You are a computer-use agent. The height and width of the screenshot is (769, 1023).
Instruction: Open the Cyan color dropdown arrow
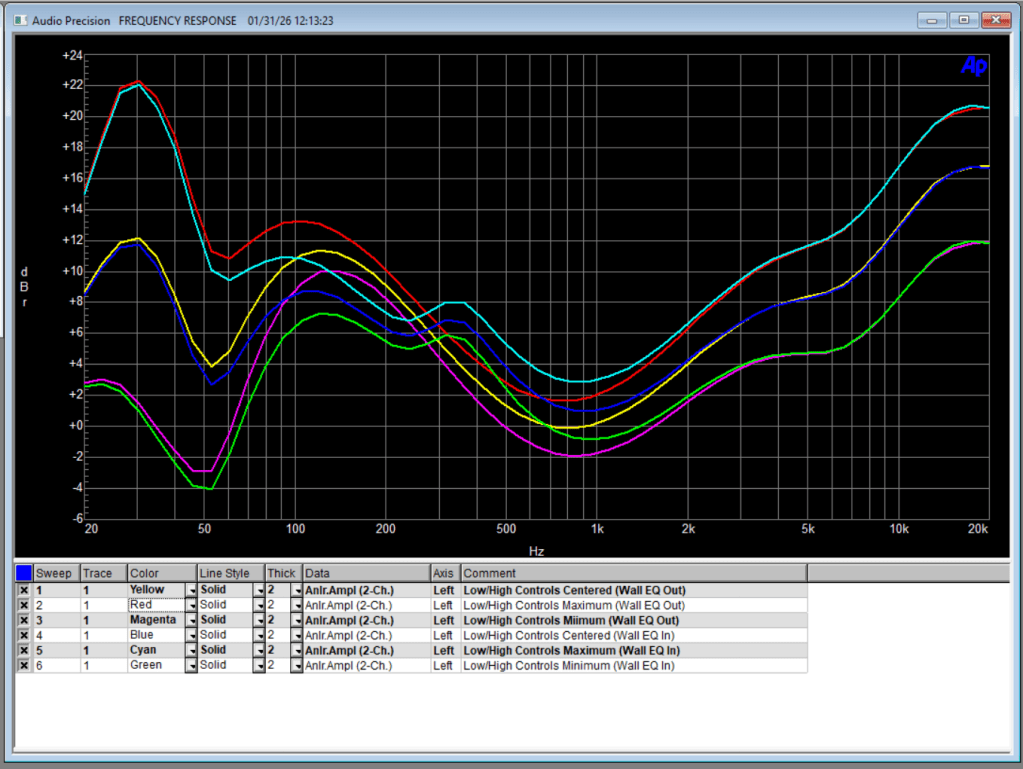pos(191,650)
